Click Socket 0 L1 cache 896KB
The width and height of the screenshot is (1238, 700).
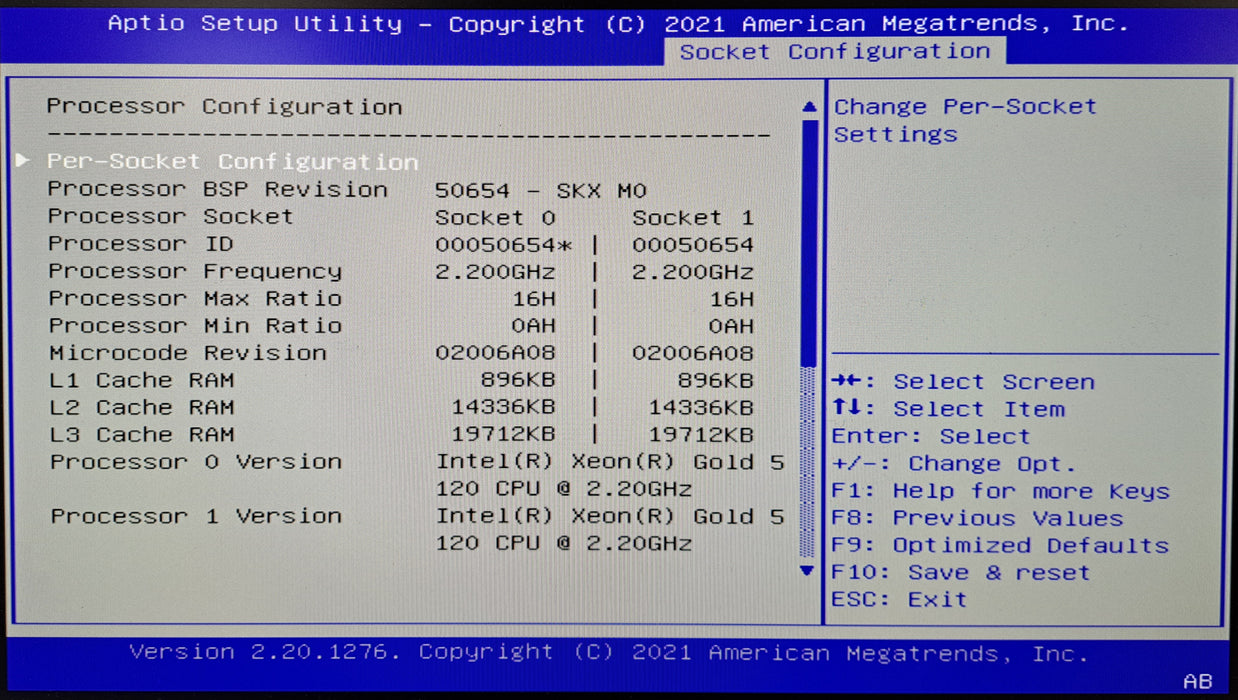pos(518,381)
